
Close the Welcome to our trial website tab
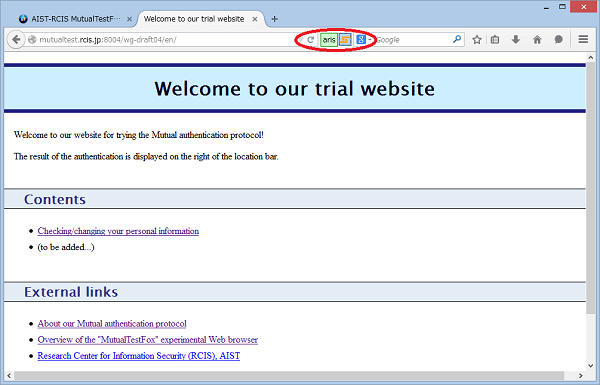pyautogui.click(x=255, y=19)
